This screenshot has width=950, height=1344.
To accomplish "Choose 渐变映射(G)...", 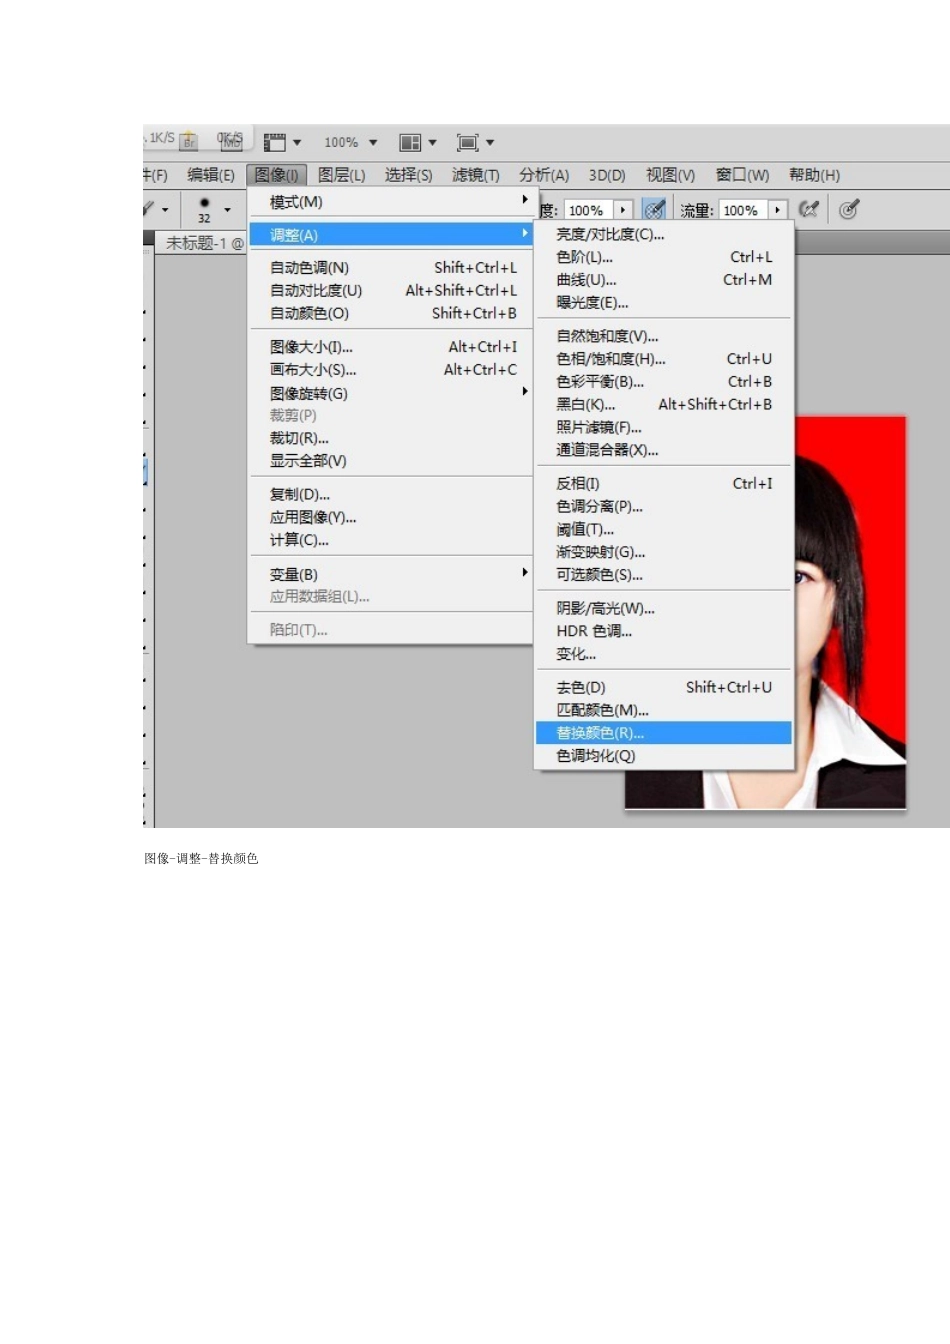I will tap(664, 552).
